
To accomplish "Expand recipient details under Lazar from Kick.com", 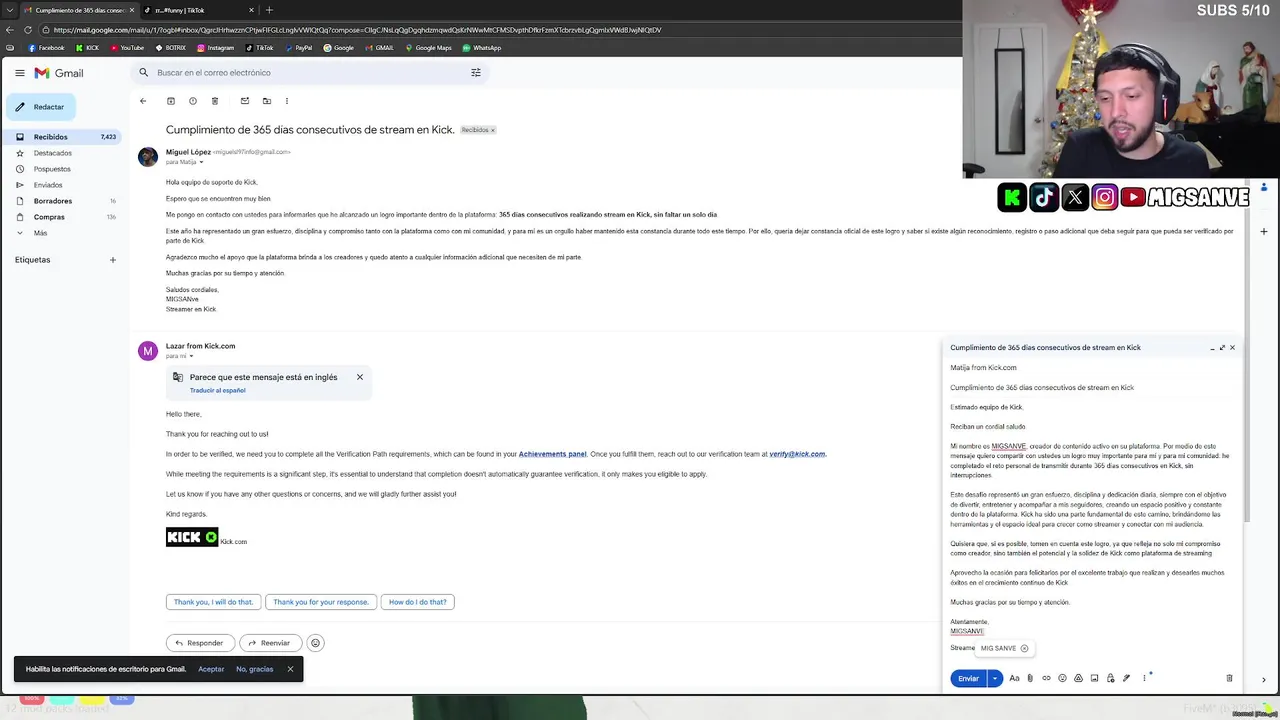I will [191, 356].
